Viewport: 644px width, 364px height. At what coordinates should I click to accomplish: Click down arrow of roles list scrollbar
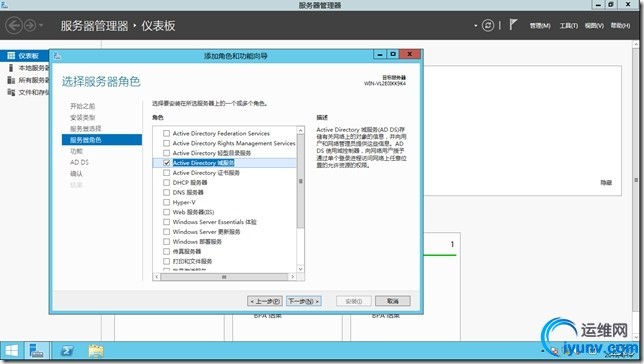301,269
